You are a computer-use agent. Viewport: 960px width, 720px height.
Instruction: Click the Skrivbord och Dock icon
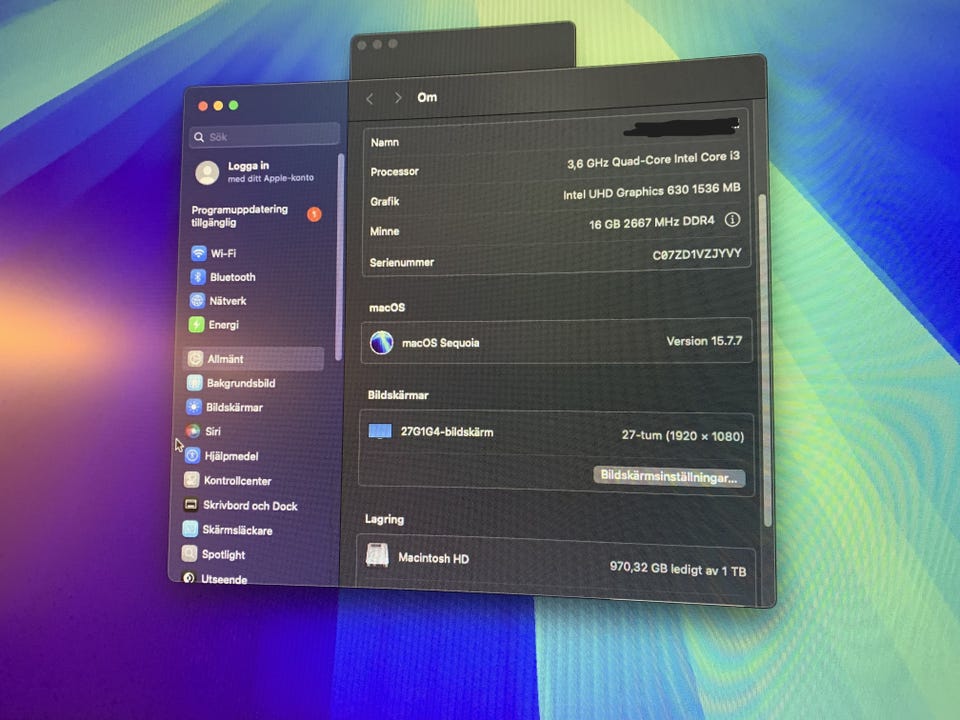(x=191, y=505)
